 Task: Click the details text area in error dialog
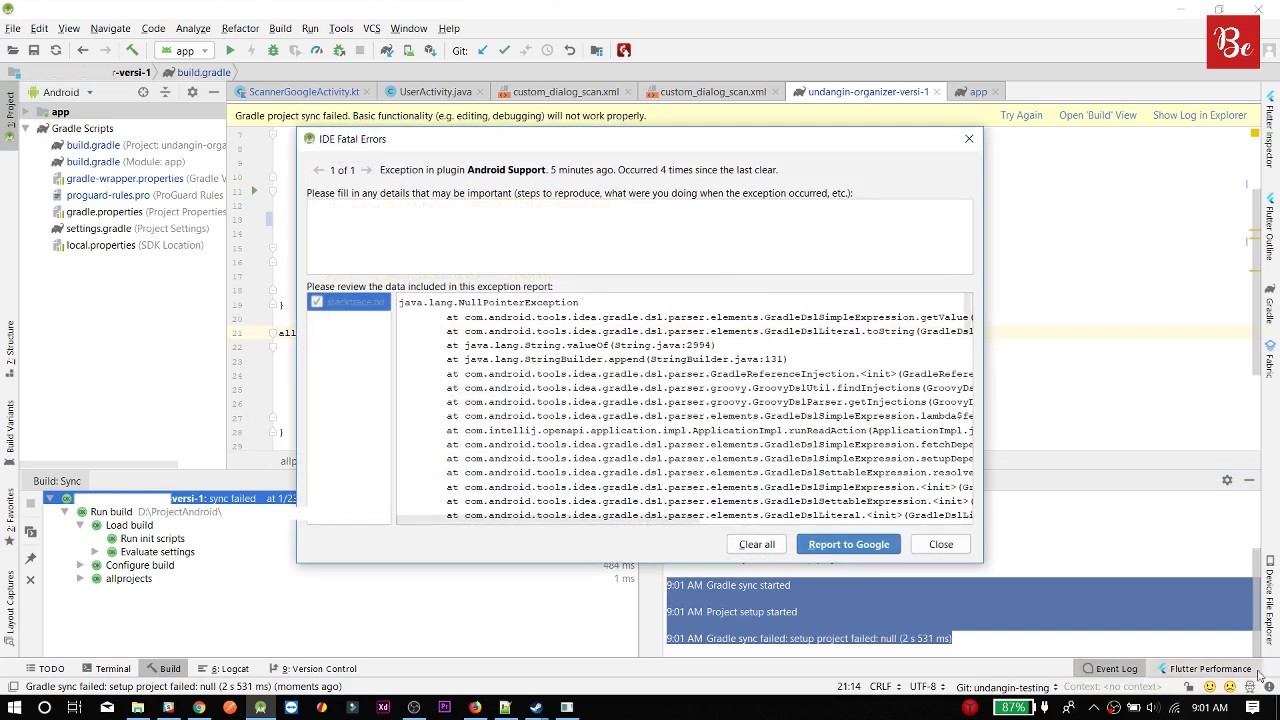639,237
